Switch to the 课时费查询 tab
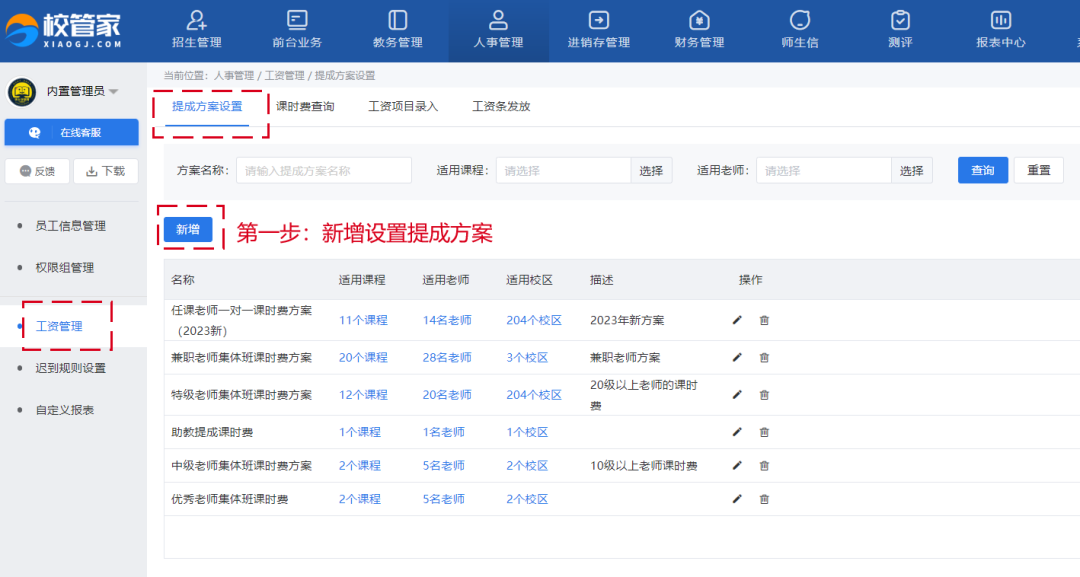 [x=305, y=106]
